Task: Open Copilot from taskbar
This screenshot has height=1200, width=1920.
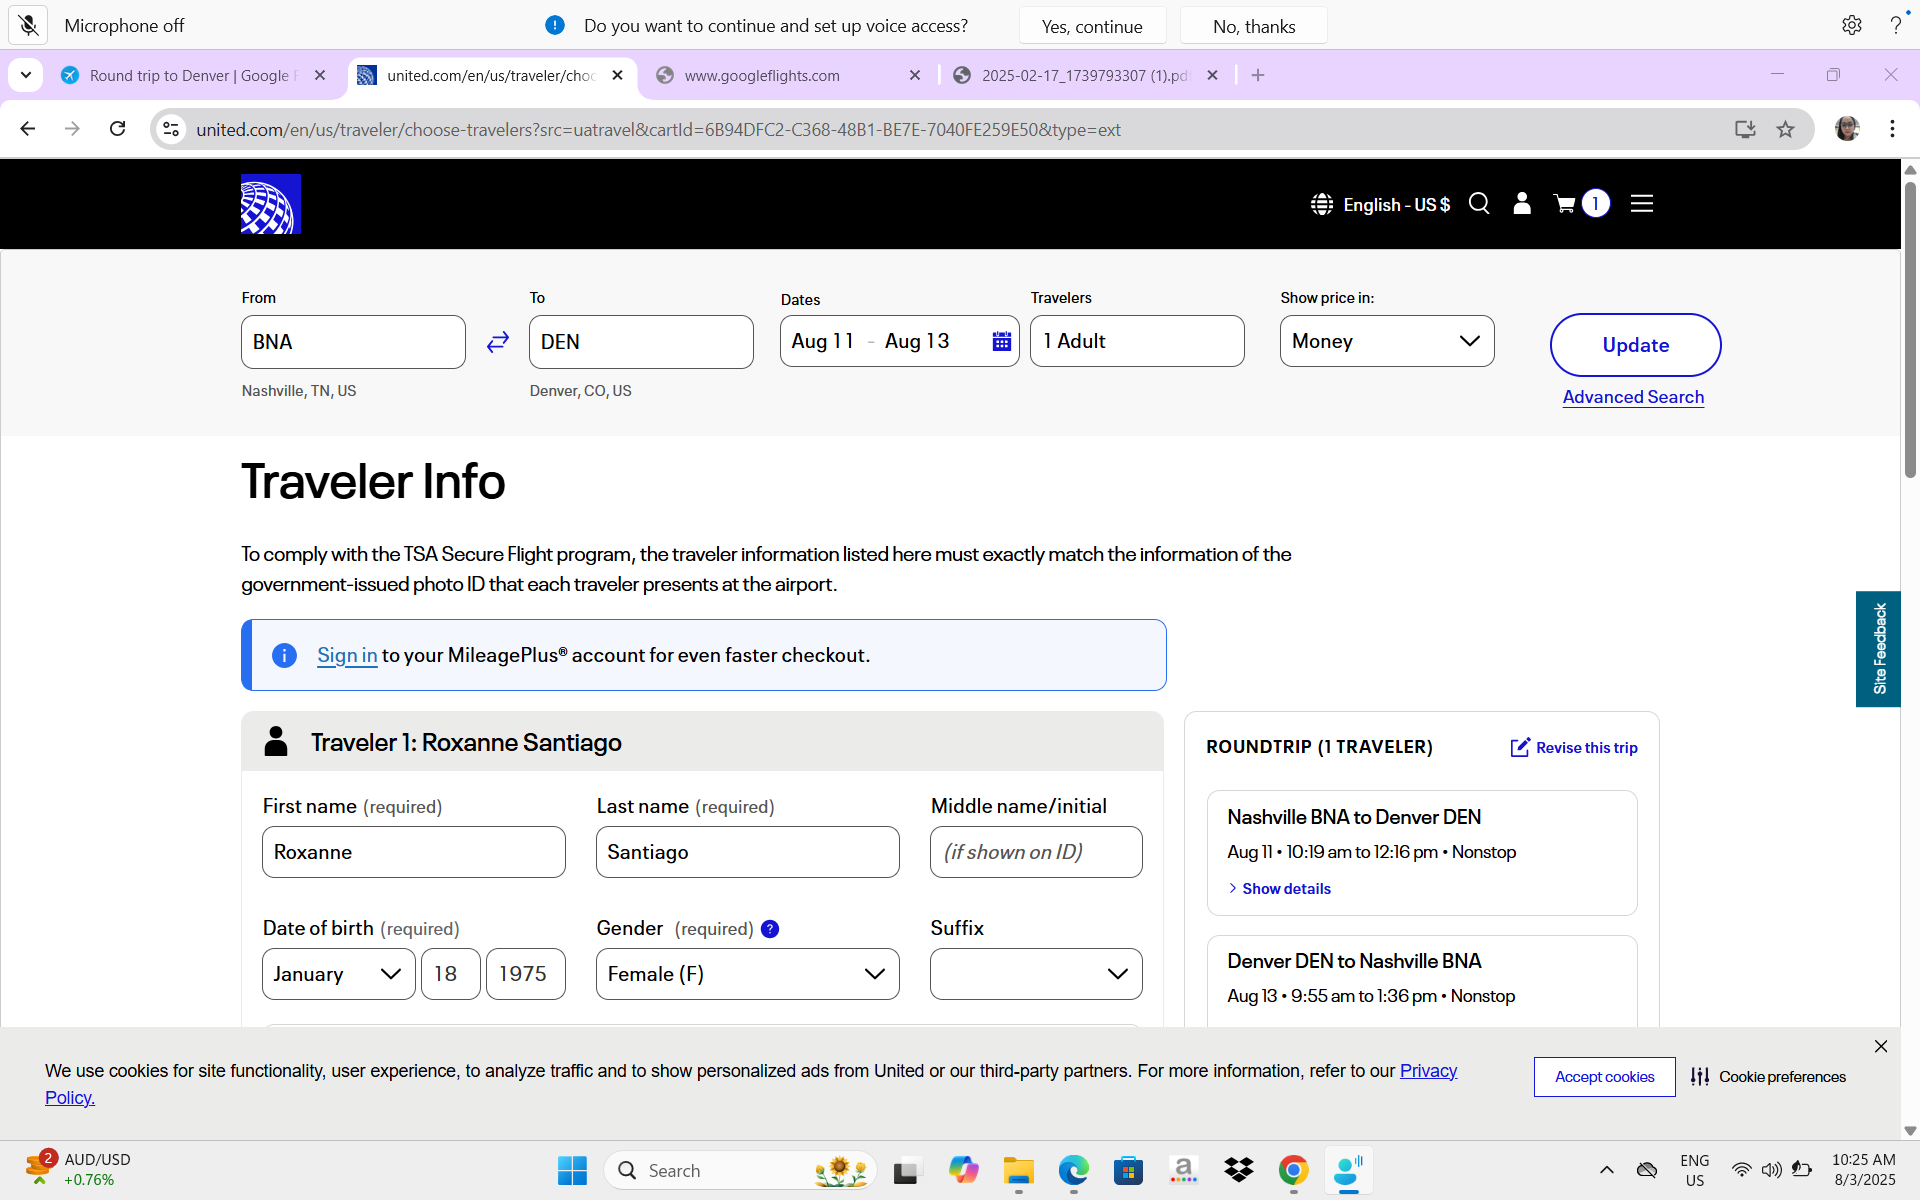Action: tap(964, 1170)
